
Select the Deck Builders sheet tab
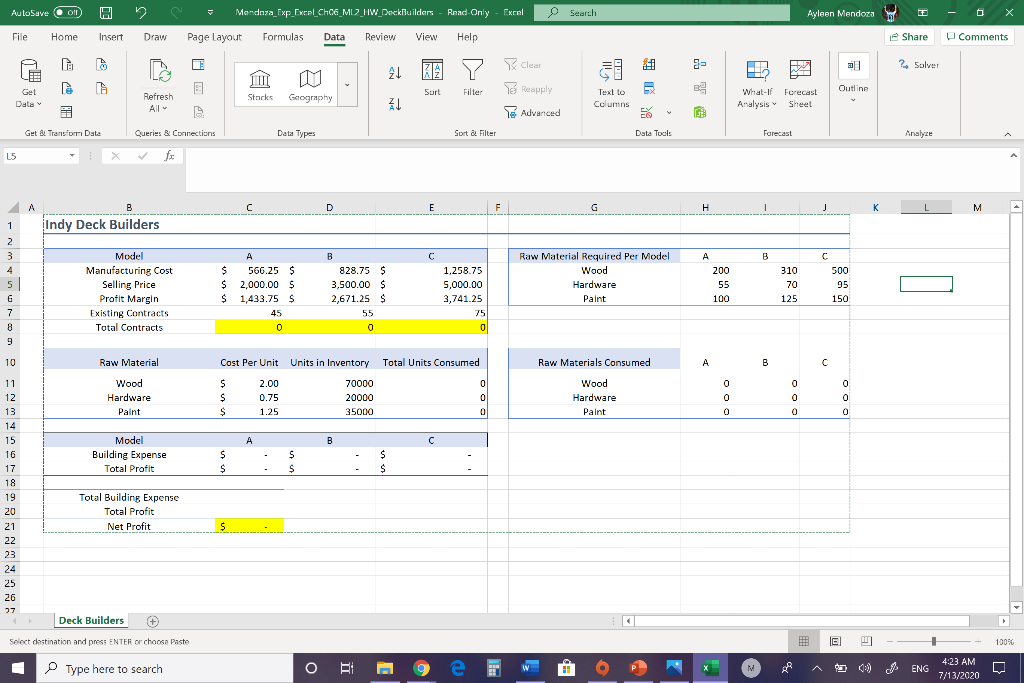(91, 620)
